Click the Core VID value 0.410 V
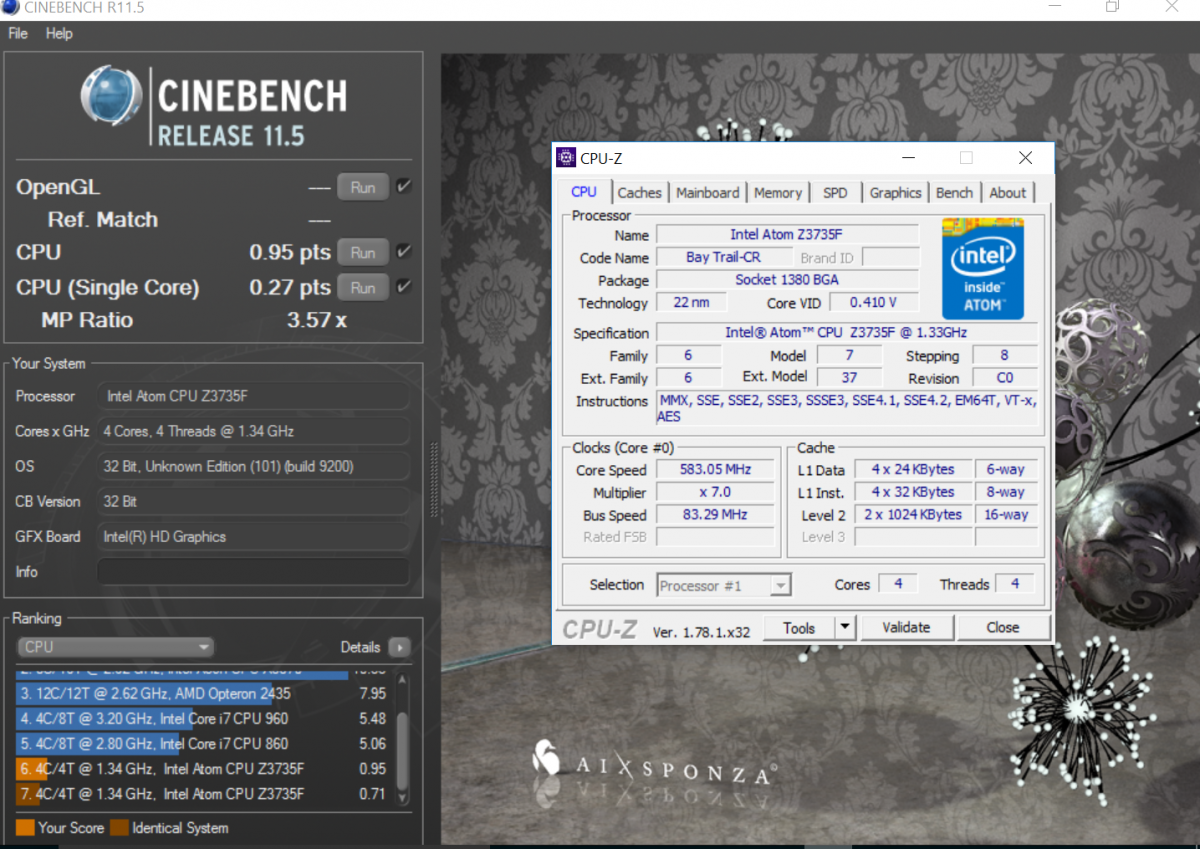This screenshot has height=849, width=1200. coord(873,302)
